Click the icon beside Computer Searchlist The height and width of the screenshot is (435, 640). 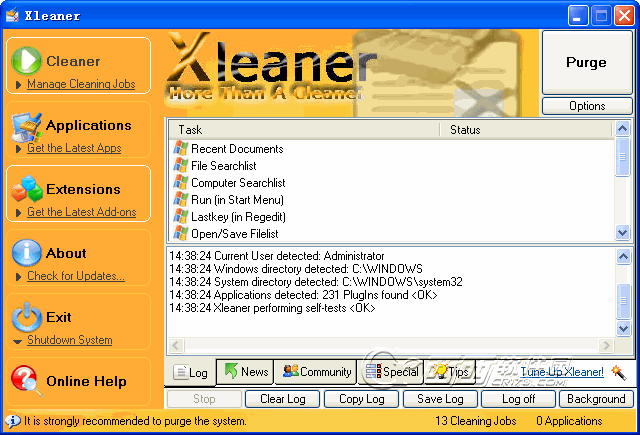(x=180, y=182)
